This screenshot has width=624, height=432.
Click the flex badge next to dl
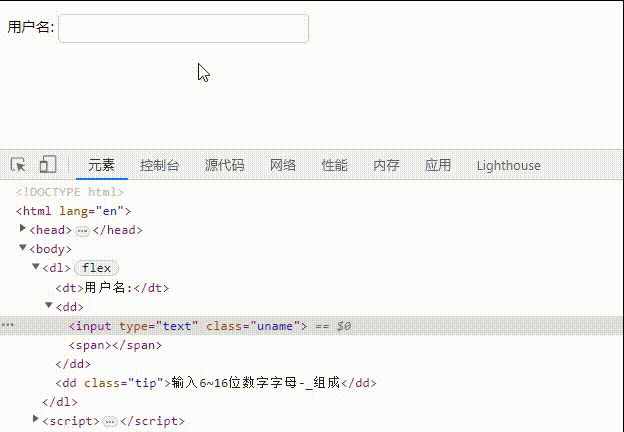pyautogui.click(x=96, y=268)
